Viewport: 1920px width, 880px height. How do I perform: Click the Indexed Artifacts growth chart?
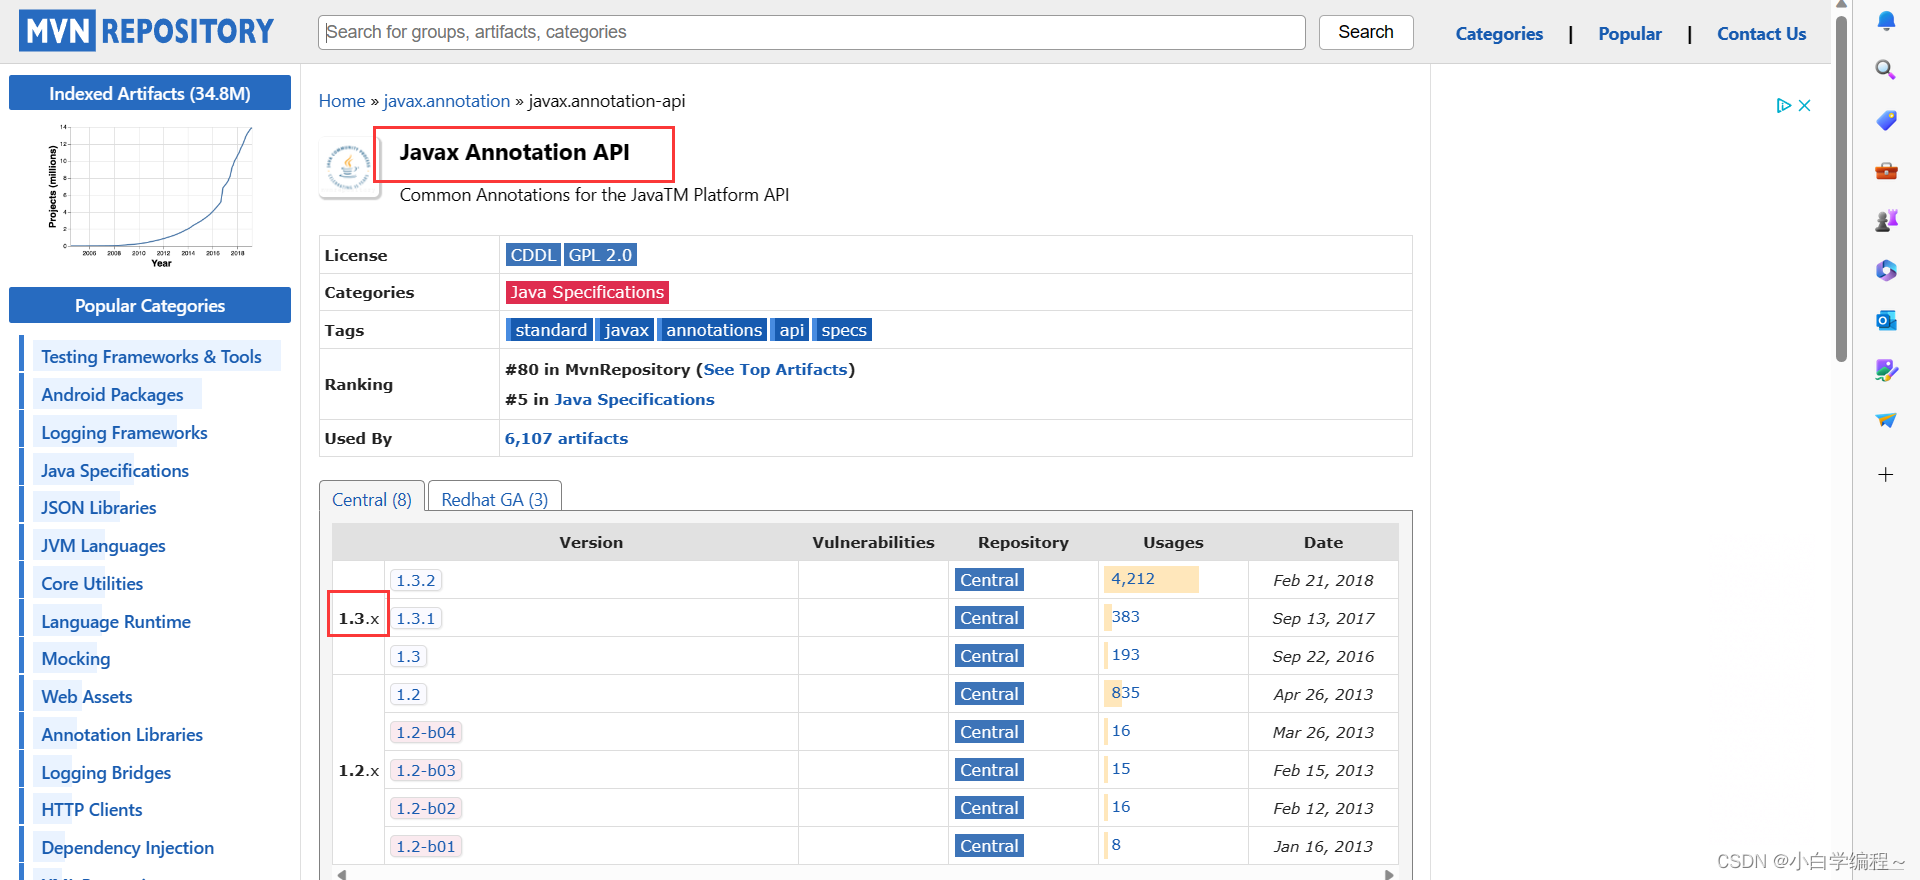coord(150,195)
